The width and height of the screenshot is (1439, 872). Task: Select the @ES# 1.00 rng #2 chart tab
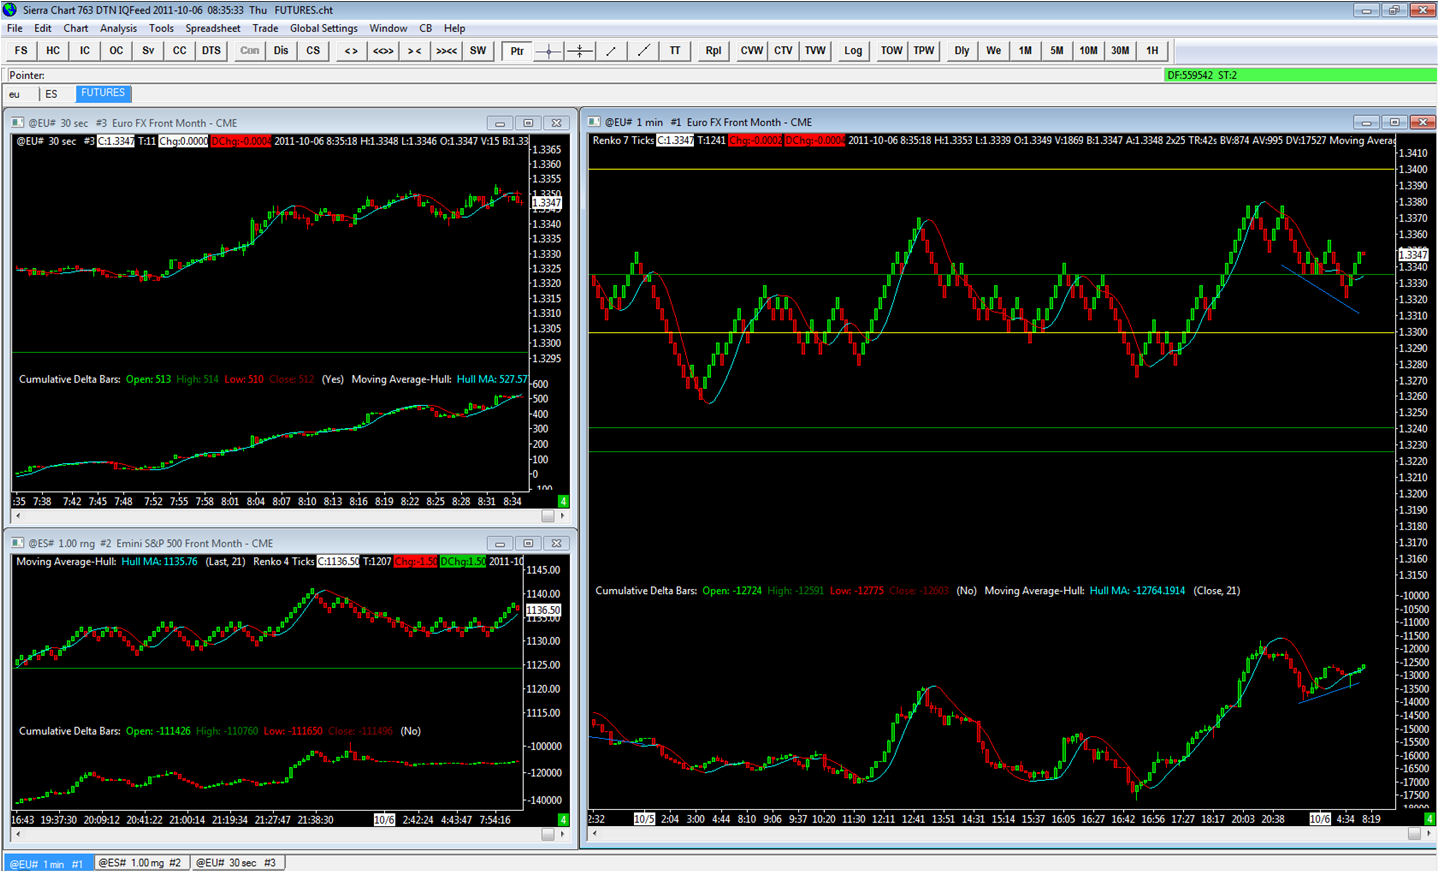(140, 863)
